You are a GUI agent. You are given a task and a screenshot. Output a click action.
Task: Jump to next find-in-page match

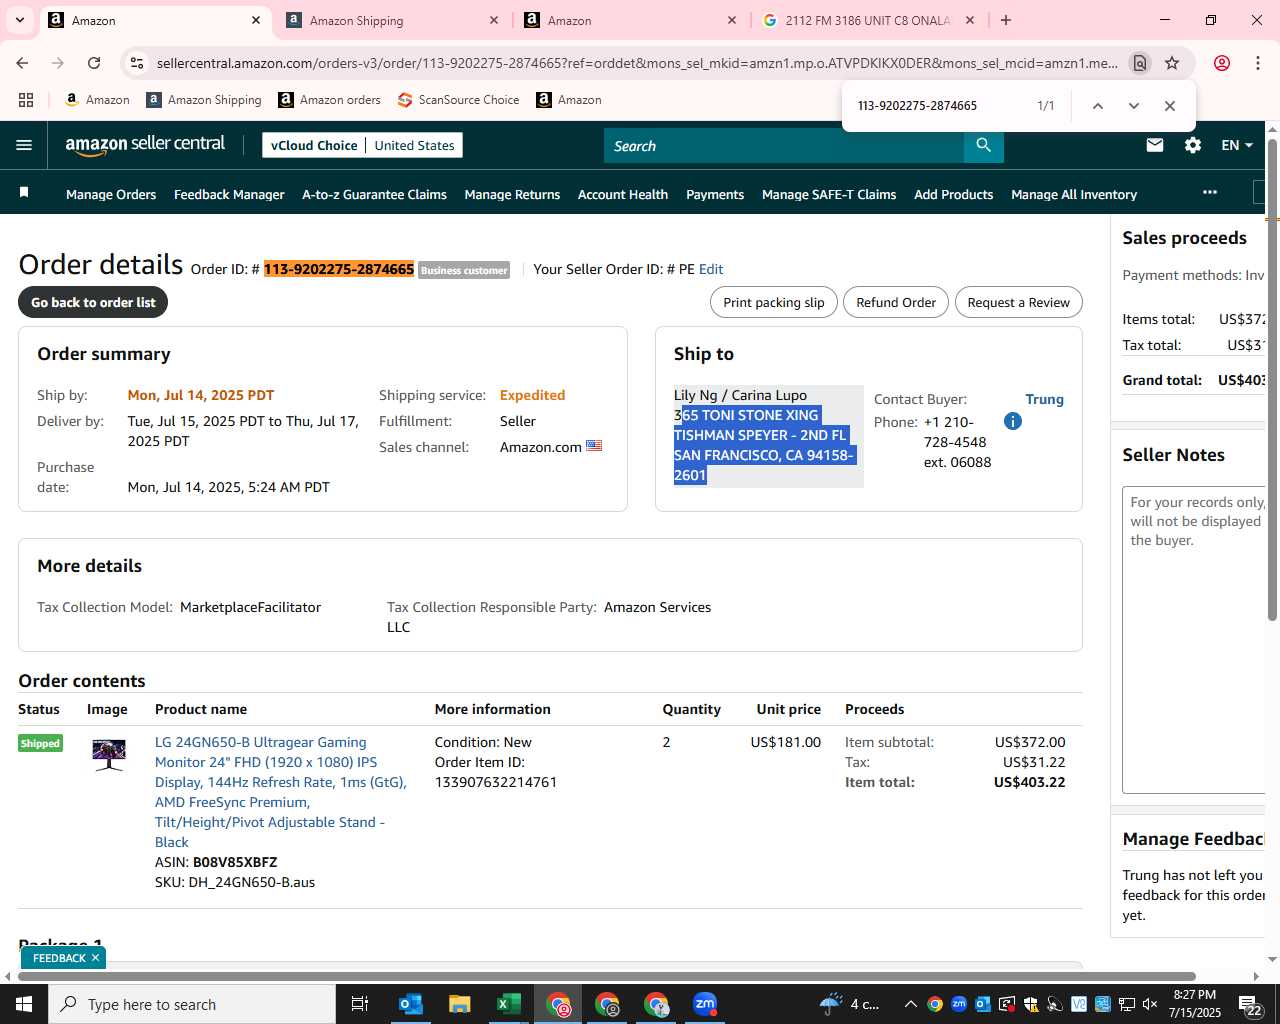(x=1134, y=106)
